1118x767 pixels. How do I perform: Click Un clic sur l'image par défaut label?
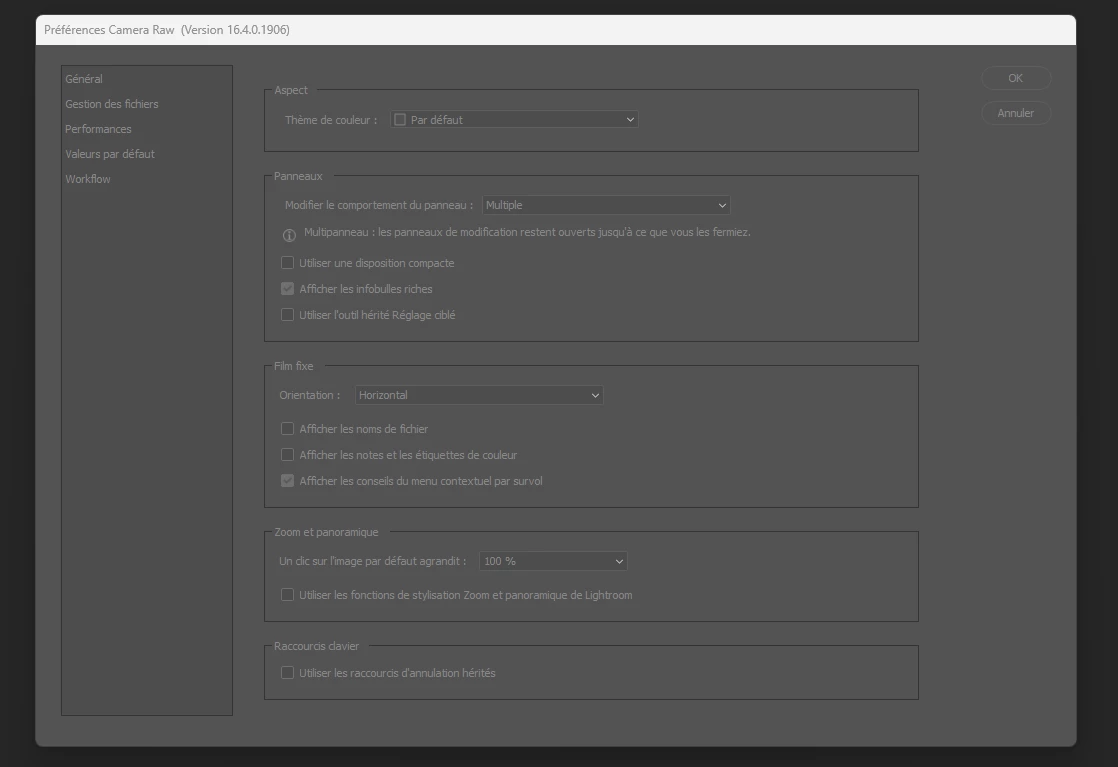tap(373, 561)
